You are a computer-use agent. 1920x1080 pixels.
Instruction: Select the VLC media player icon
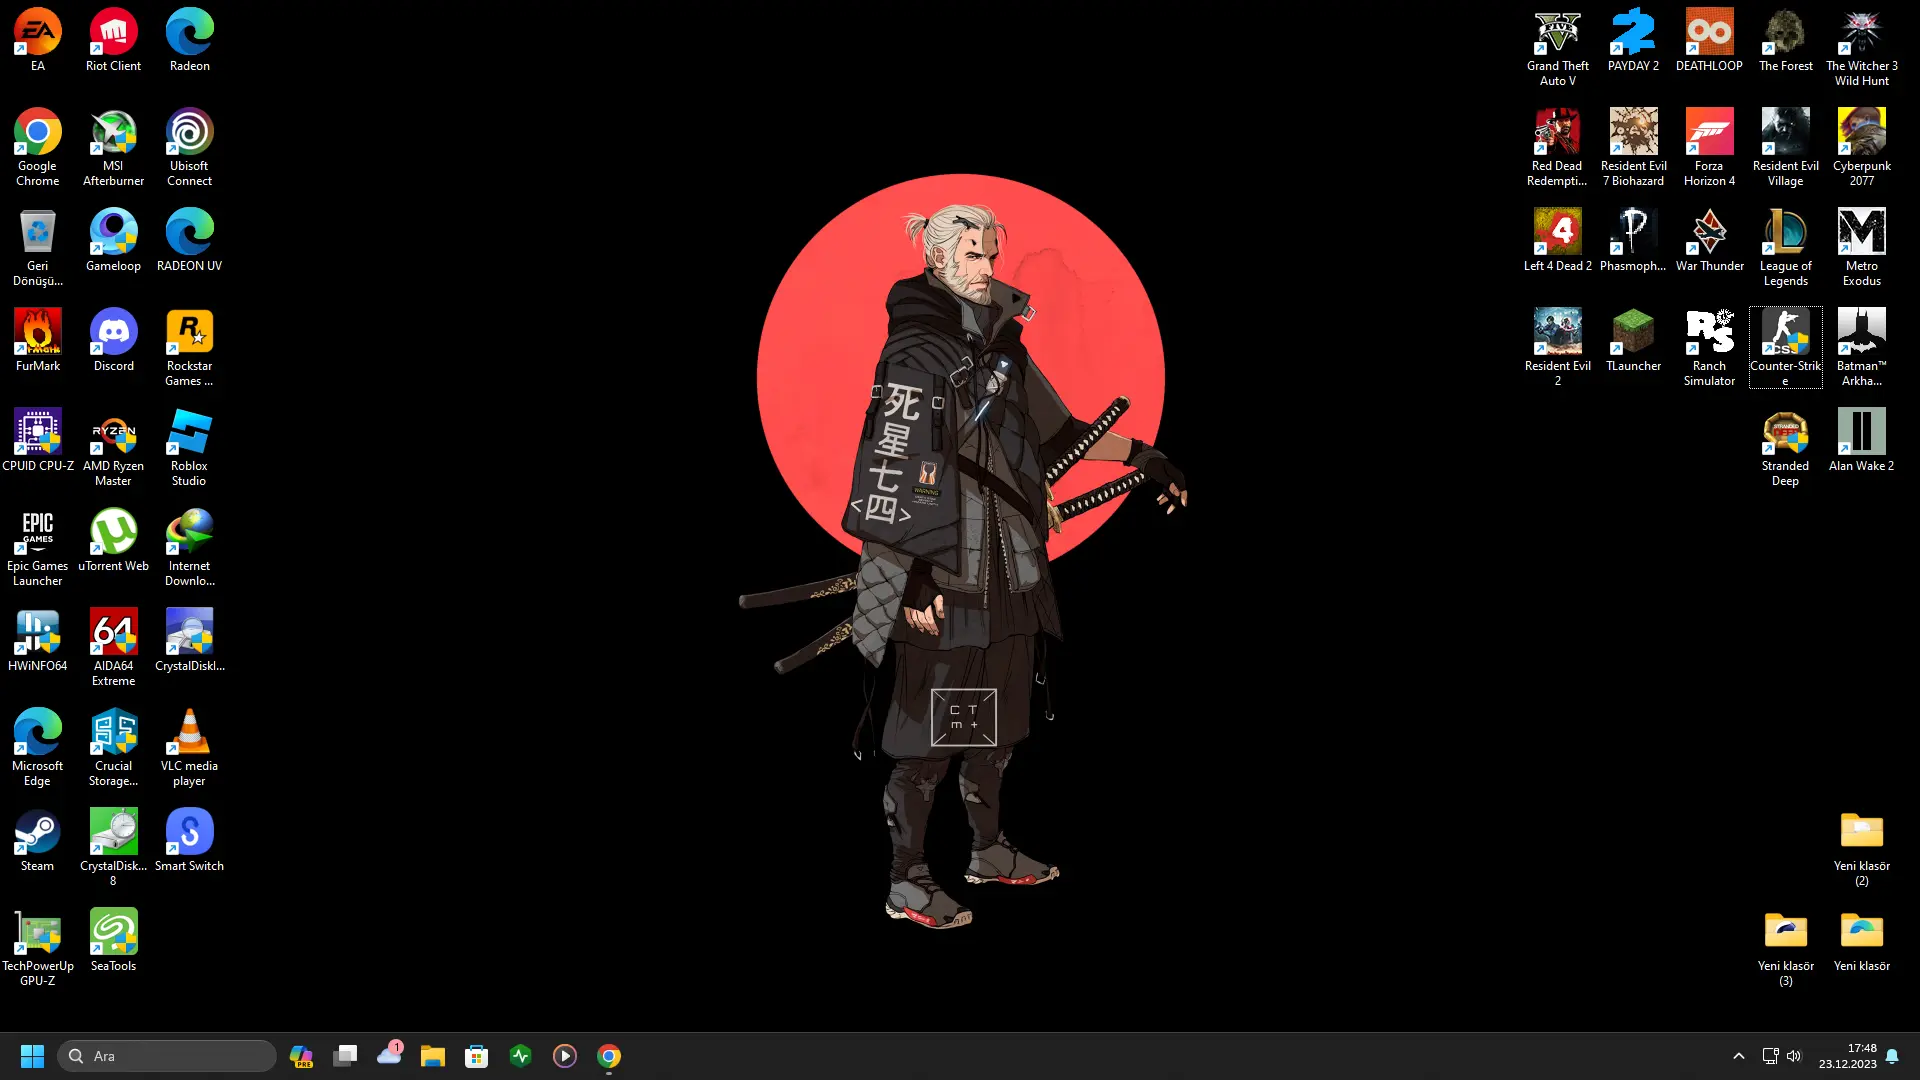pyautogui.click(x=189, y=747)
